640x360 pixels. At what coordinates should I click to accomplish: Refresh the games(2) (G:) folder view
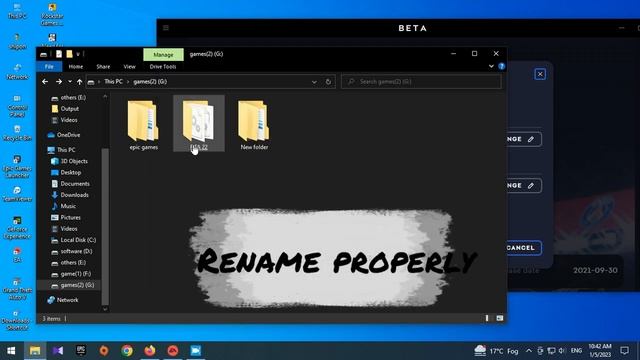[x=328, y=82]
